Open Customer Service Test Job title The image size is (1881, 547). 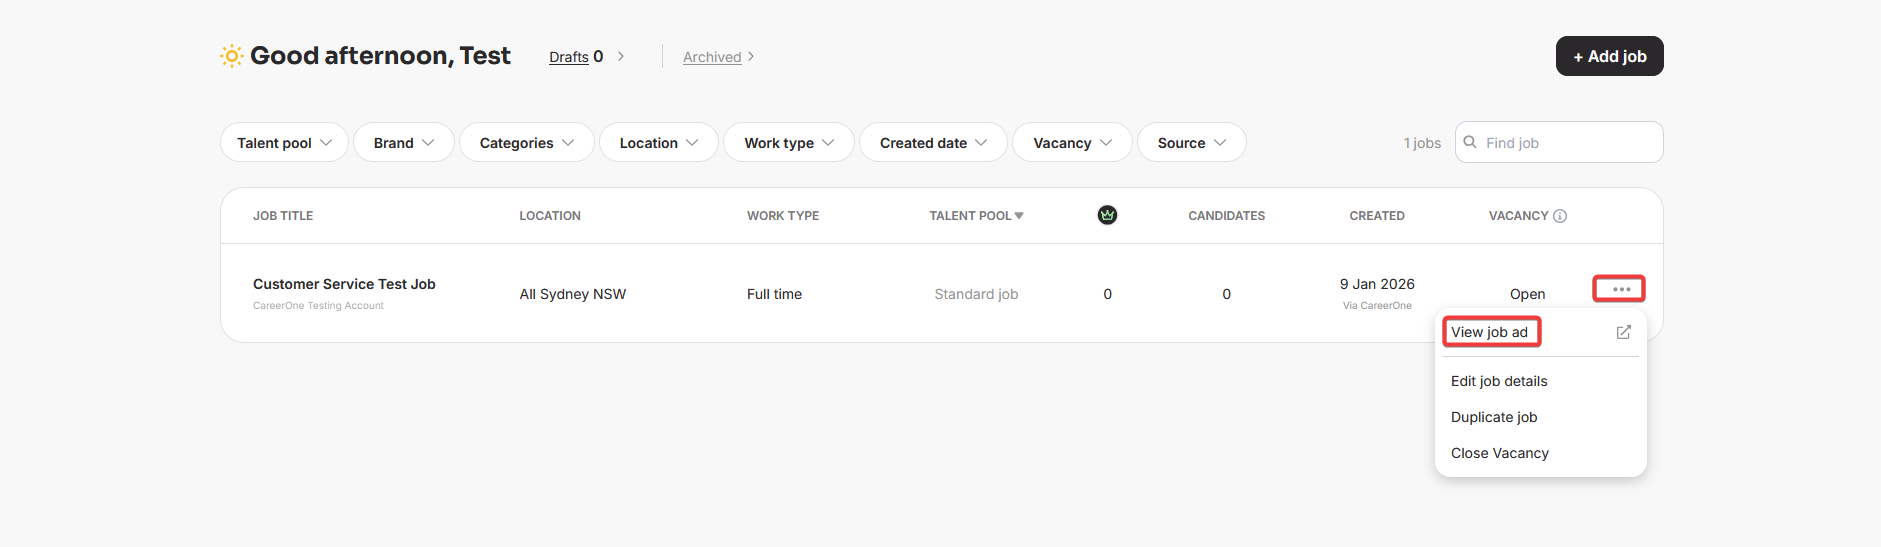344,284
